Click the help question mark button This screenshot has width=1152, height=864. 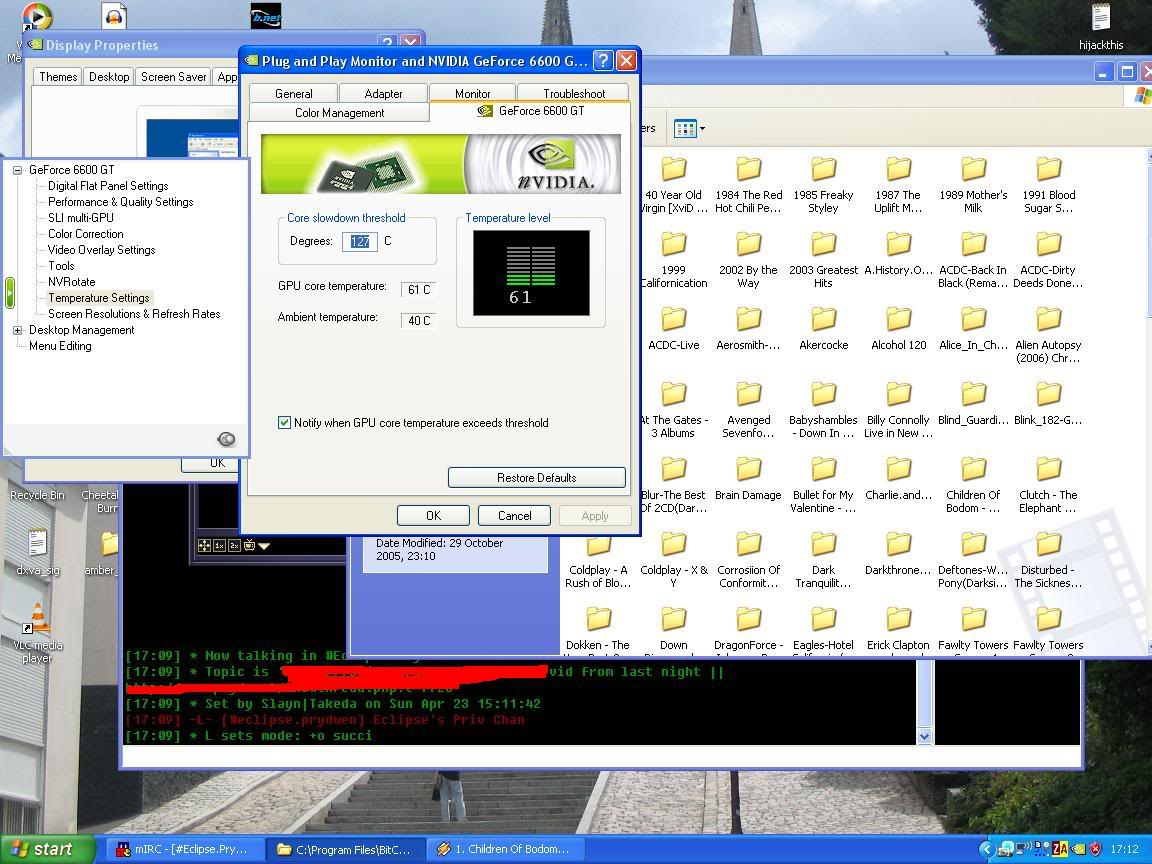(602, 60)
